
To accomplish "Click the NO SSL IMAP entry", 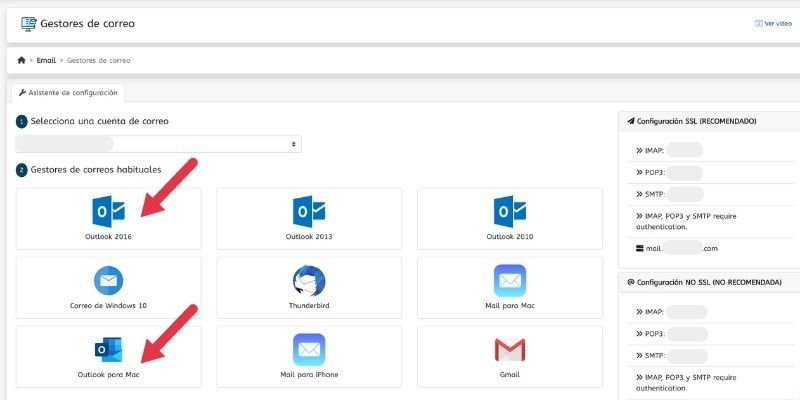I will point(671,312).
